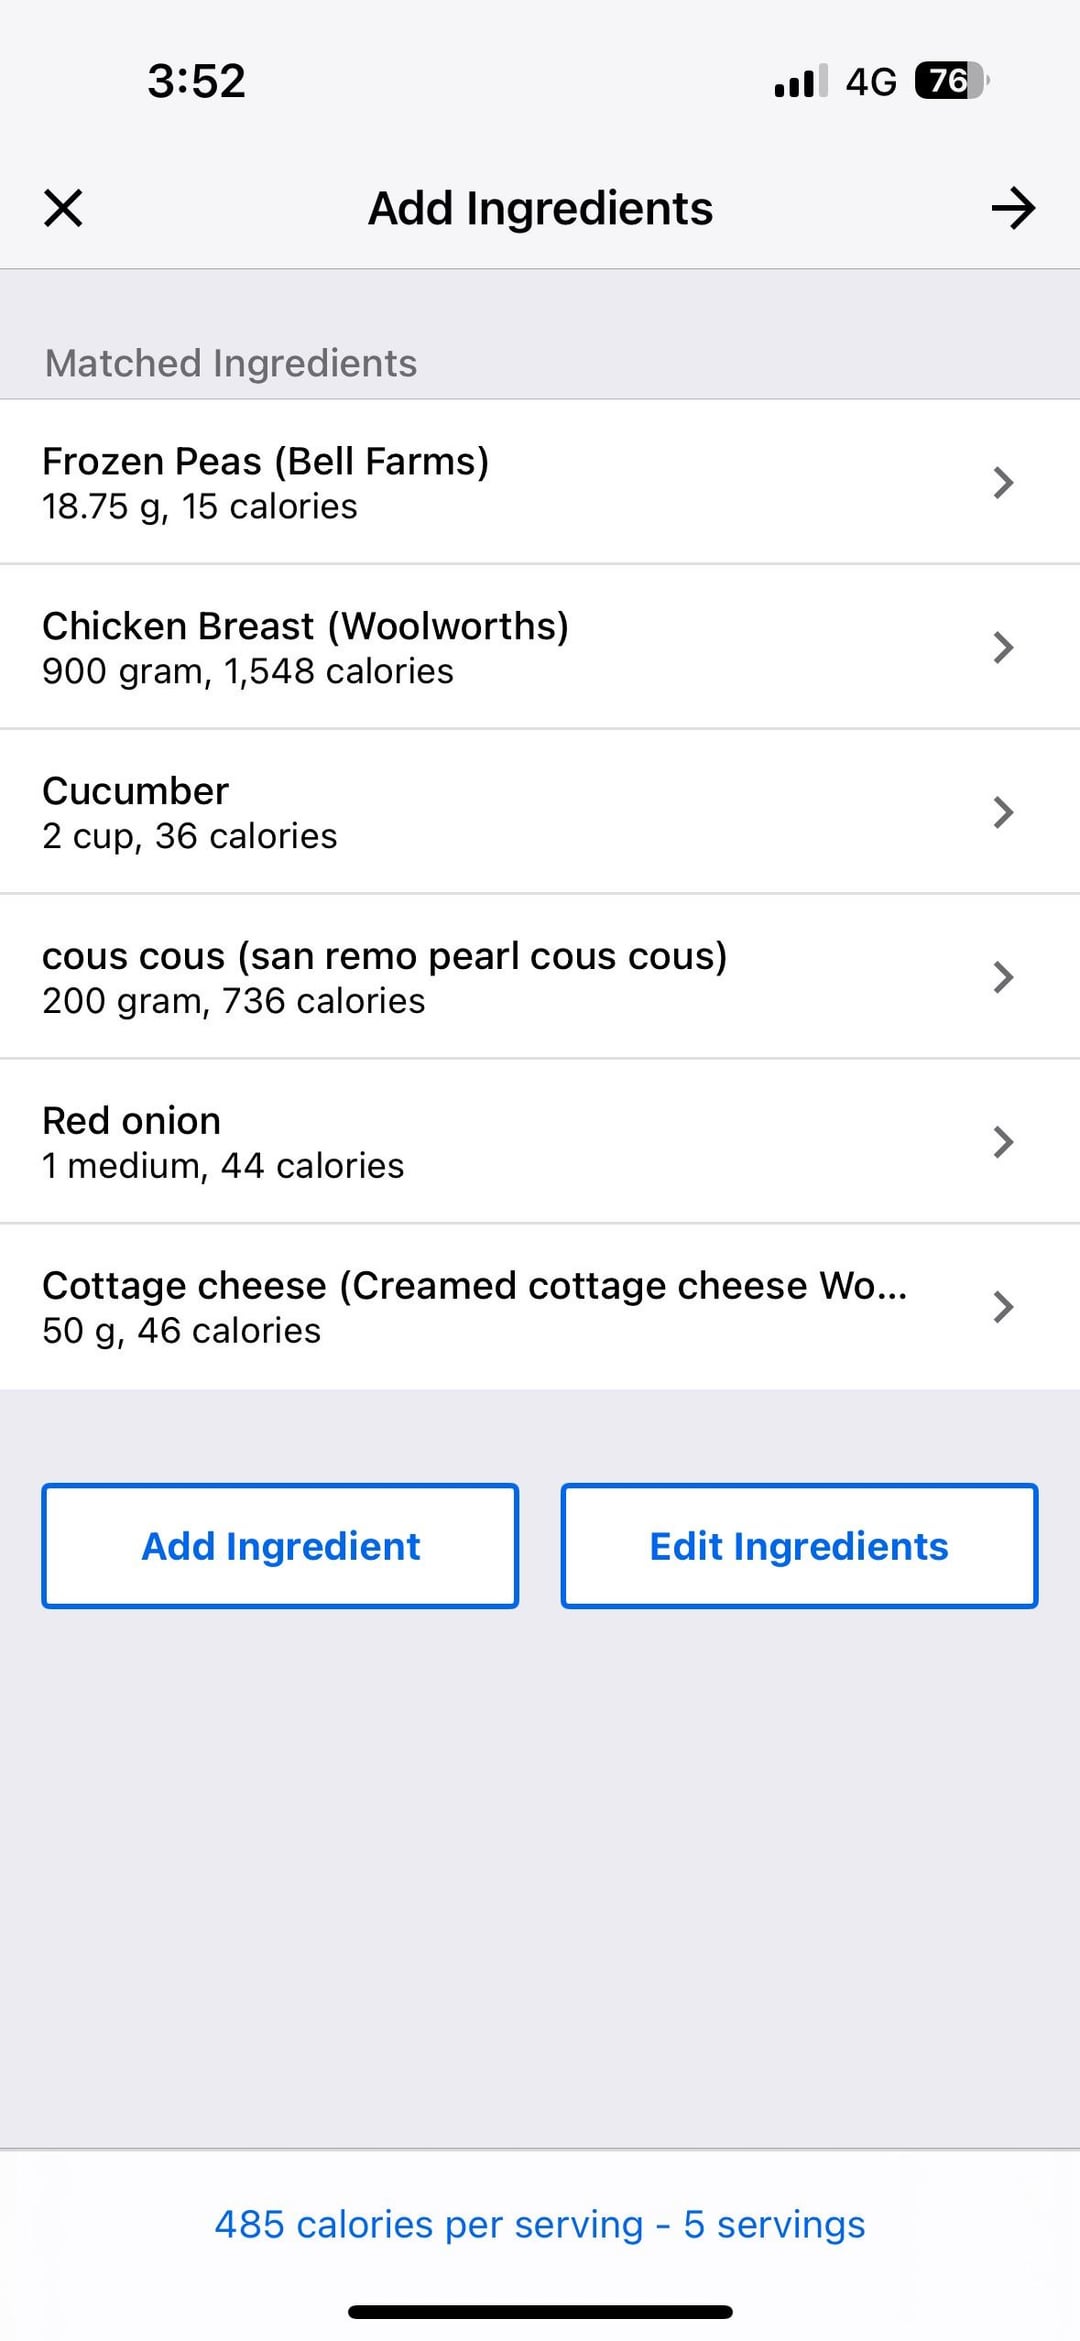Image resolution: width=1080 pixels, height=2341 pixels.
Task: Close the Add Ingredients screen
Action: coord(63,208)
